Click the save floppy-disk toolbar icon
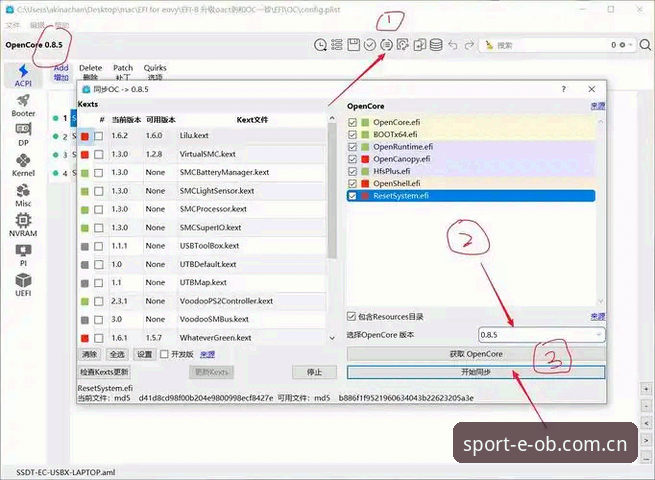Image resolution: width=655 pixels, height=480 pixels. [353, 44]
